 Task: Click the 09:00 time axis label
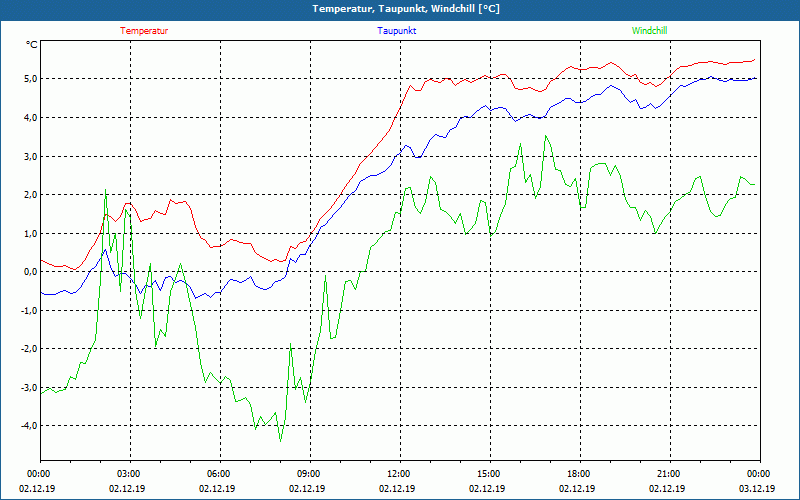point(310,474)
